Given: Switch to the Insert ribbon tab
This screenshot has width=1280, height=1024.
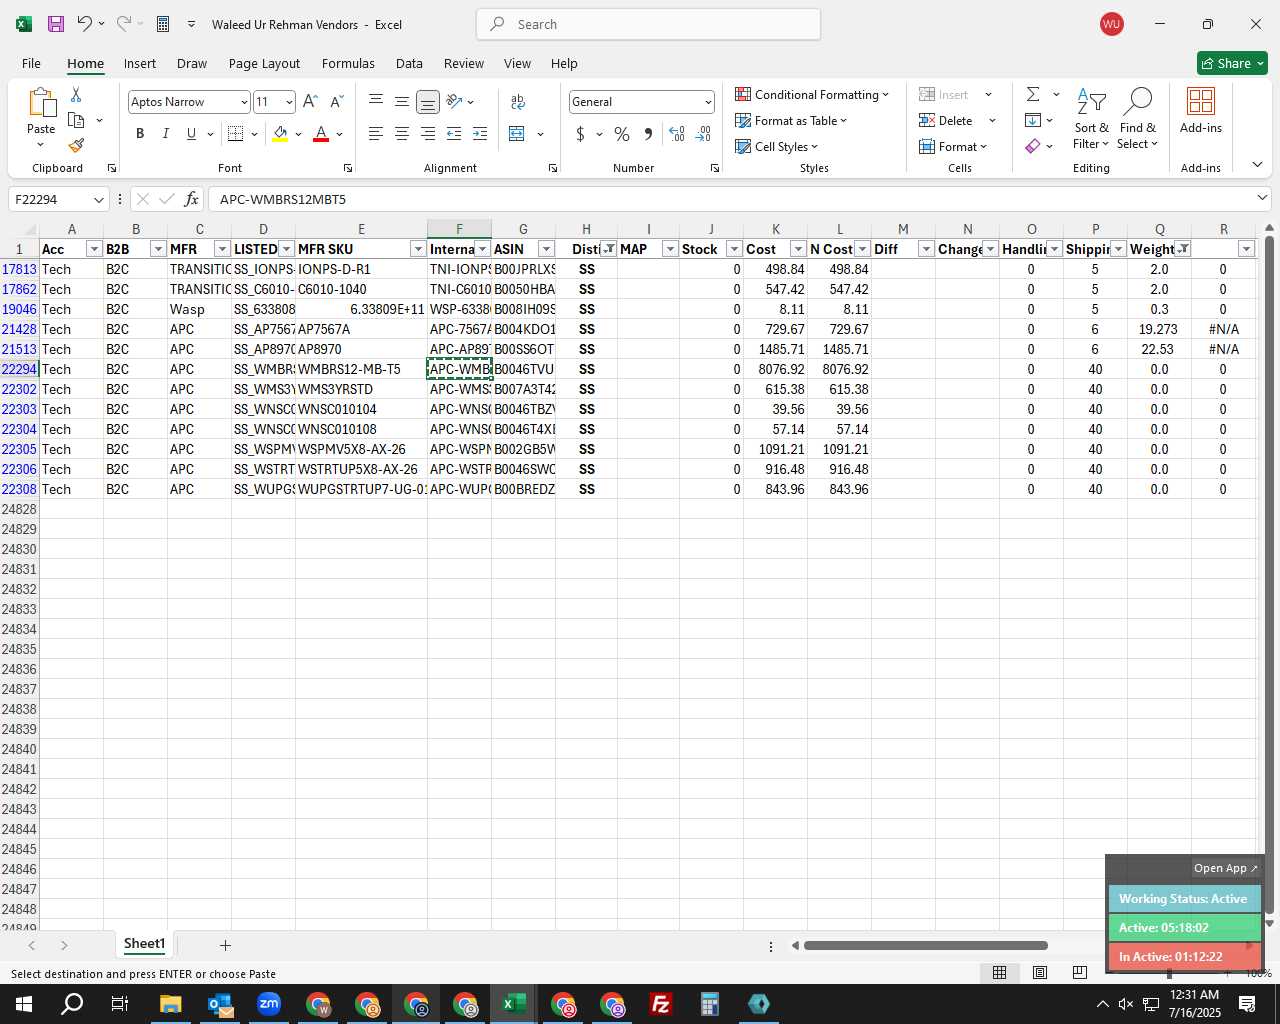Looking at the screenshot, I should point(140,63).
